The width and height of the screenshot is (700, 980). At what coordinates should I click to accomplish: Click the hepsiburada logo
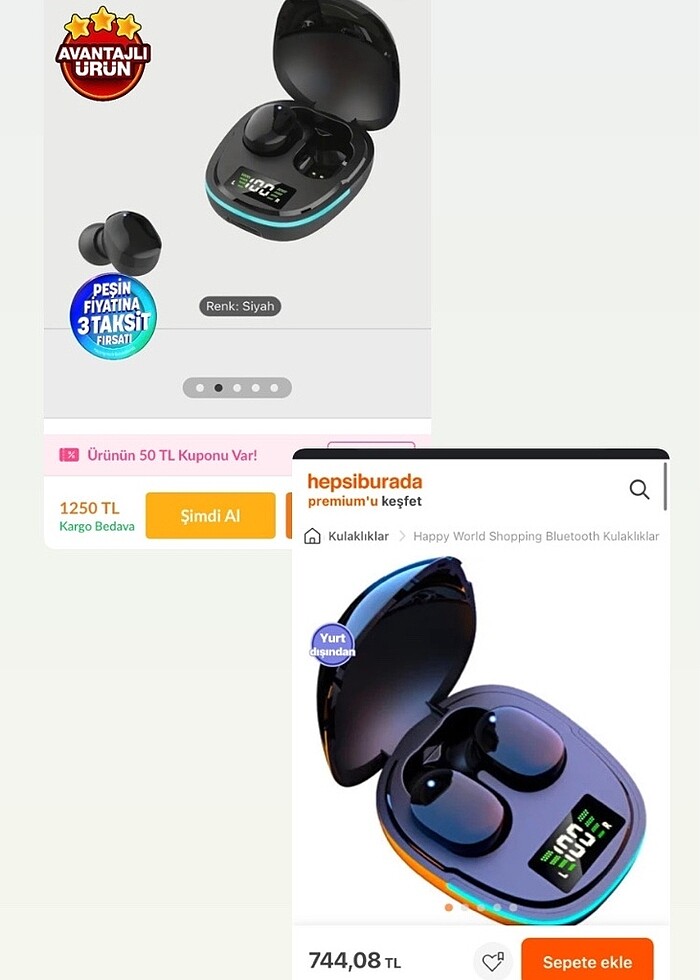[x=364, y=482]
